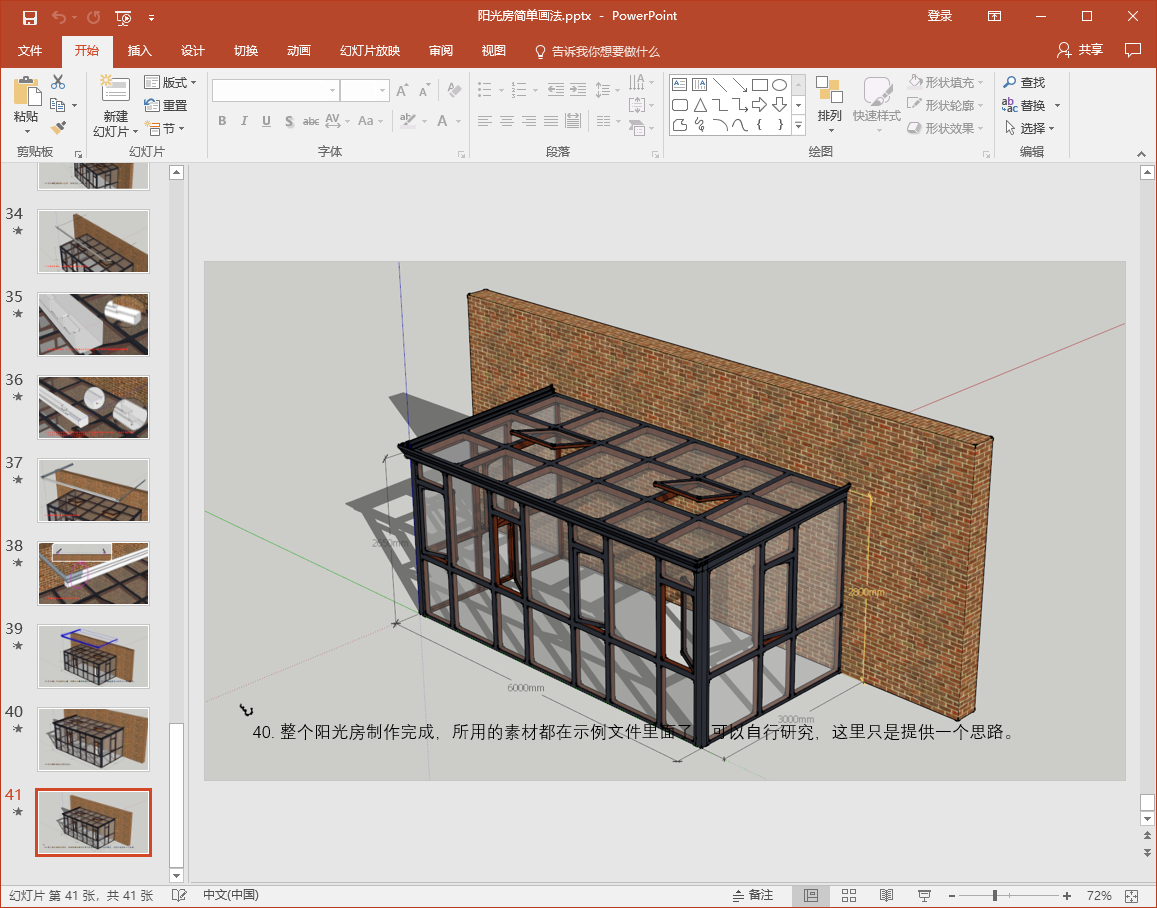Toggle Bold formatting button
Image resolution: width=1157 pixels, height=908 pixels.
(x=222, y=121)
